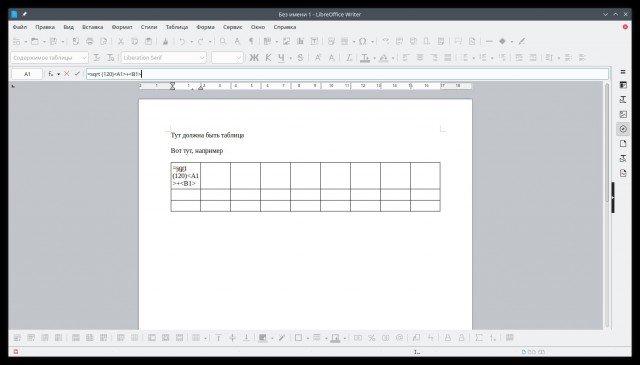The height and width of the screenshot is (365, 640).
Task: Click the Sum sigma icon in table toolbar
Action: pos(479,338)
